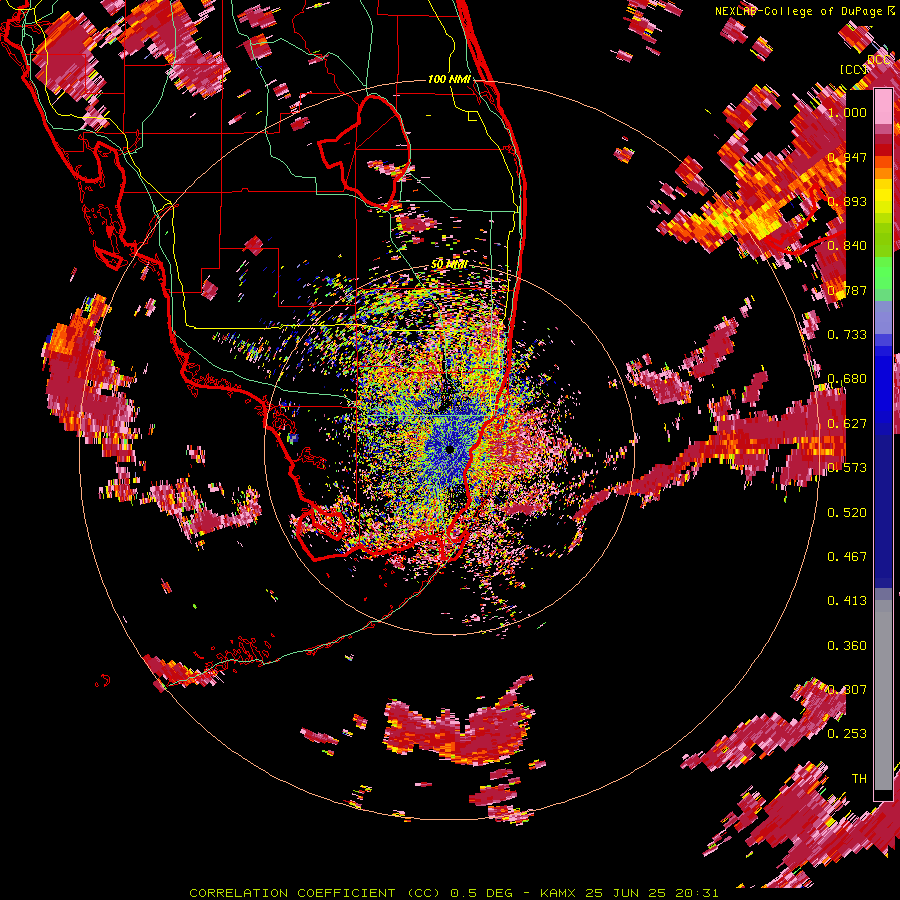The image size is (900, 900).
Task: Click the [CC] label above the color bar
Action: tap(854, 69)
